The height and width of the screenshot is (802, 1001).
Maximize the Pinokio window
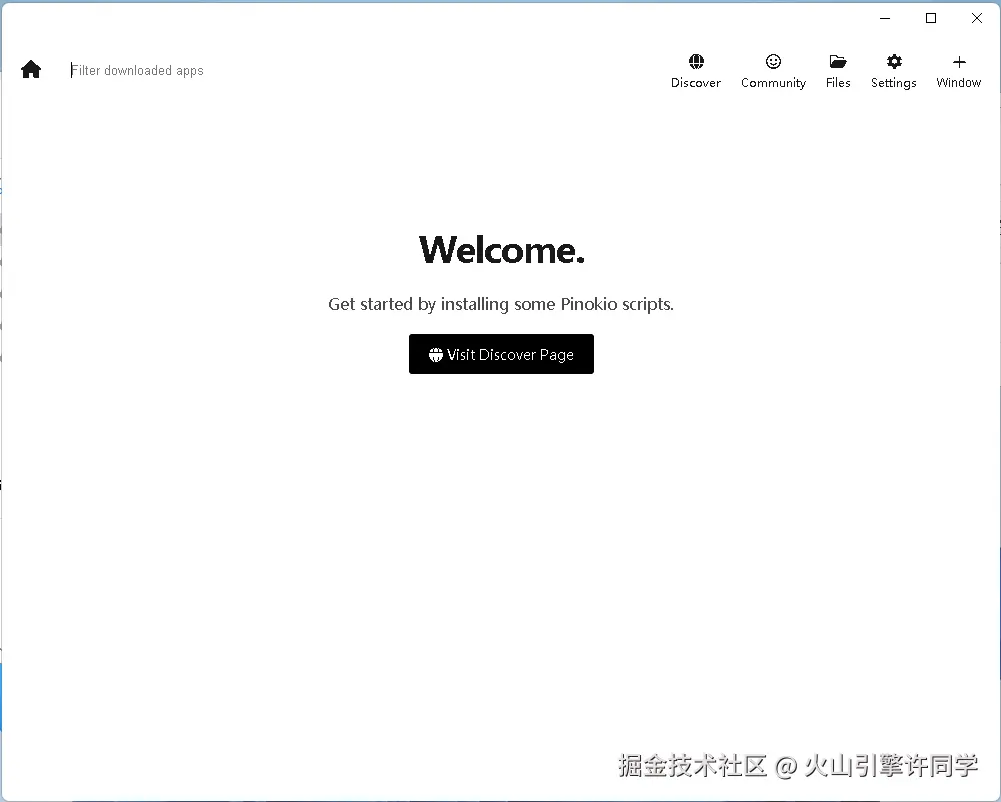[931, 19]
